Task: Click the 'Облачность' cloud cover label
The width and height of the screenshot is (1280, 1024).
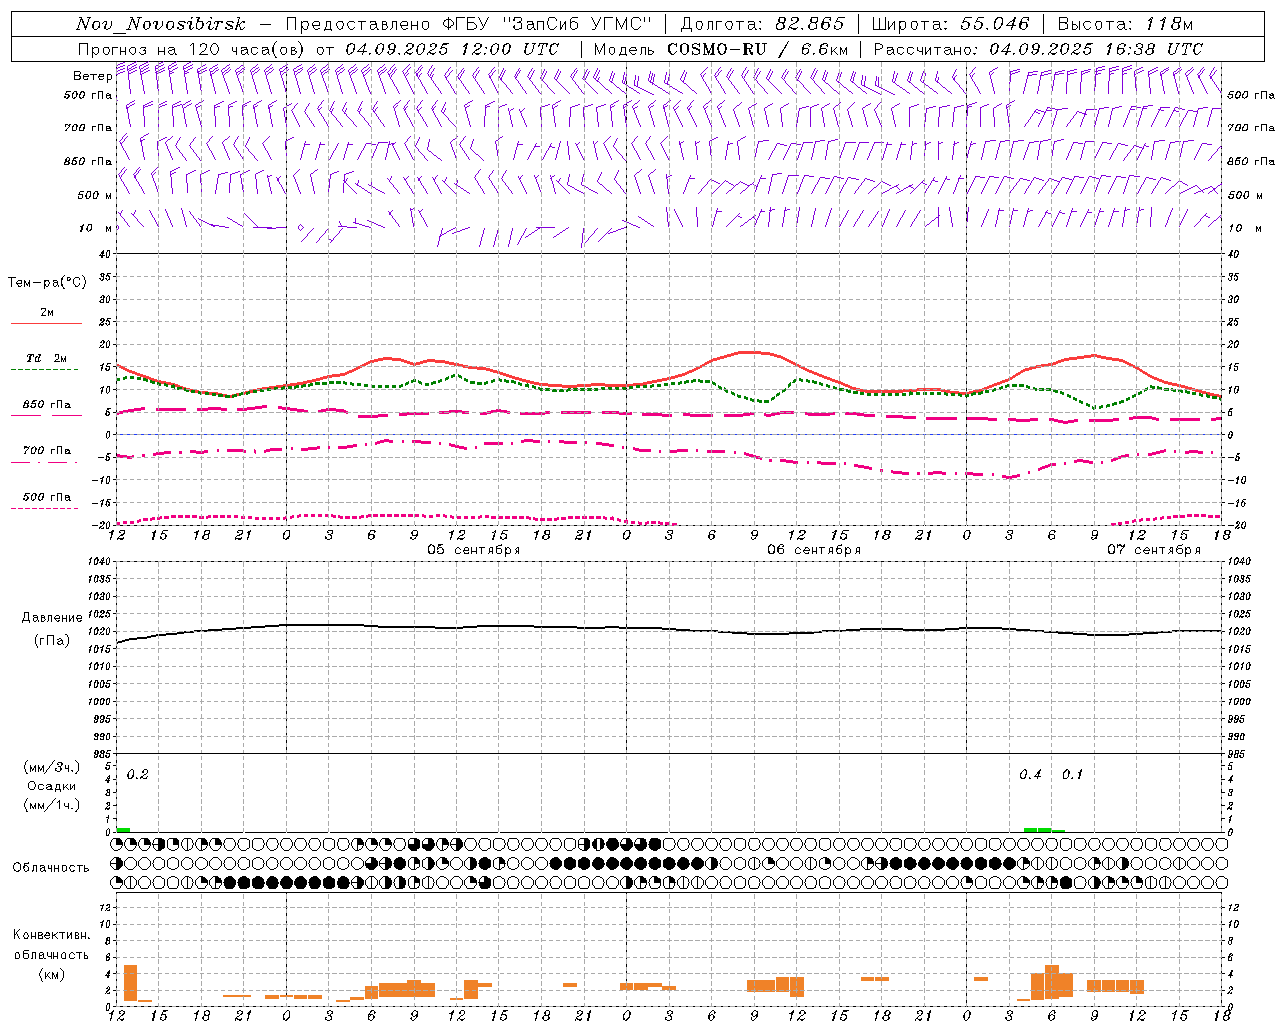Action: click(x=51, y=868)
